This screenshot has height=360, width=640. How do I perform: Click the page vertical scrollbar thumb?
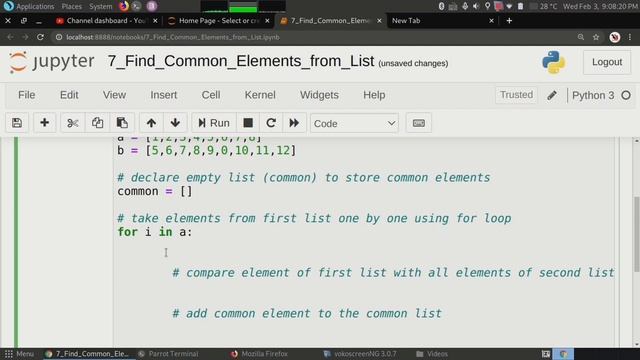click(x=636, y=233)
